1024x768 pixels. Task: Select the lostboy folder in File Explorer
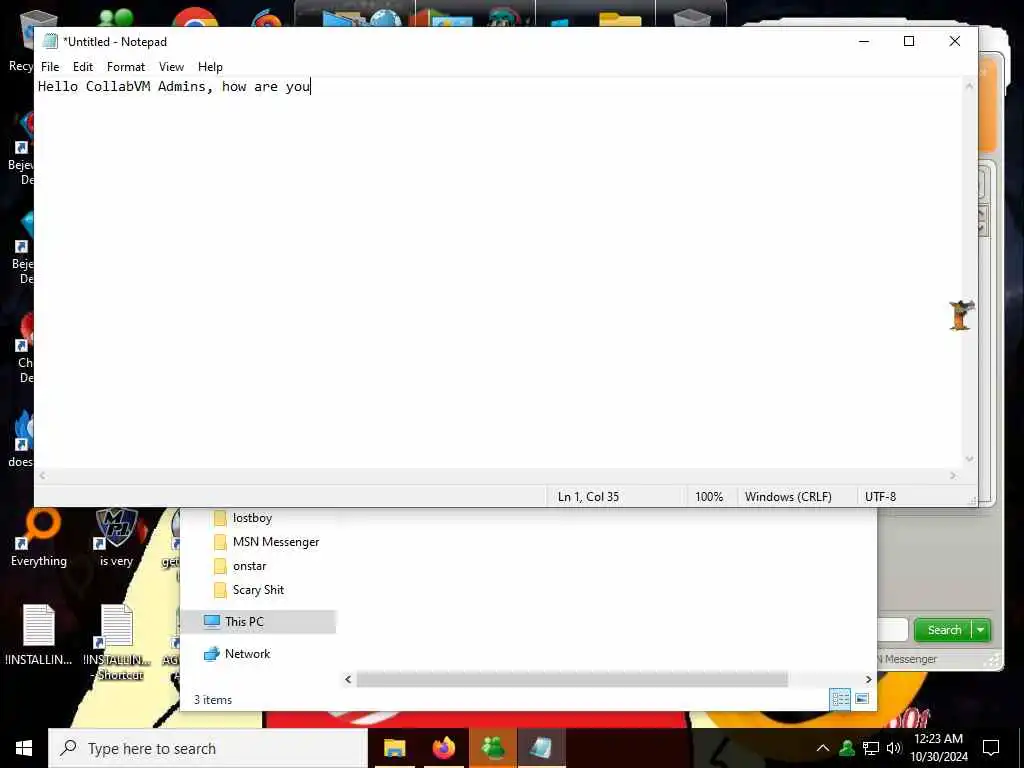click(x=252, y=518)
